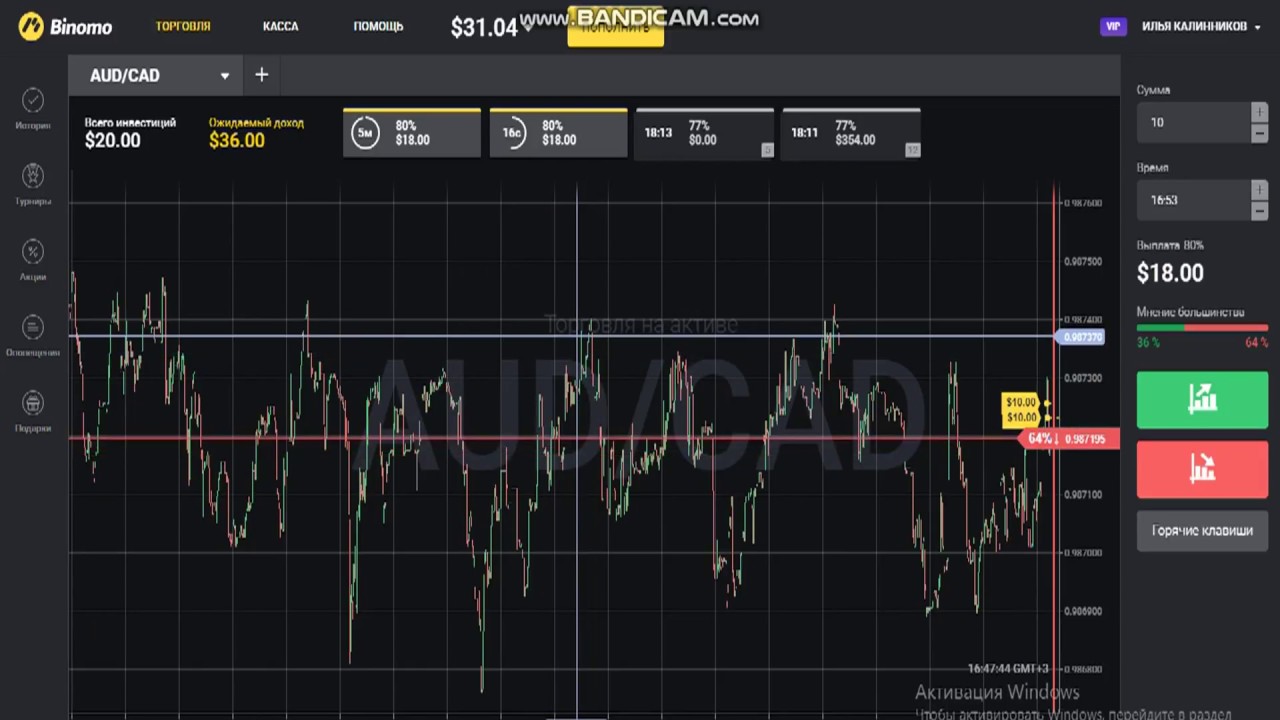Click the 36 % green majority value
The height and width of the screenshot is (720, 1280).
click(x=1148, y=343)
